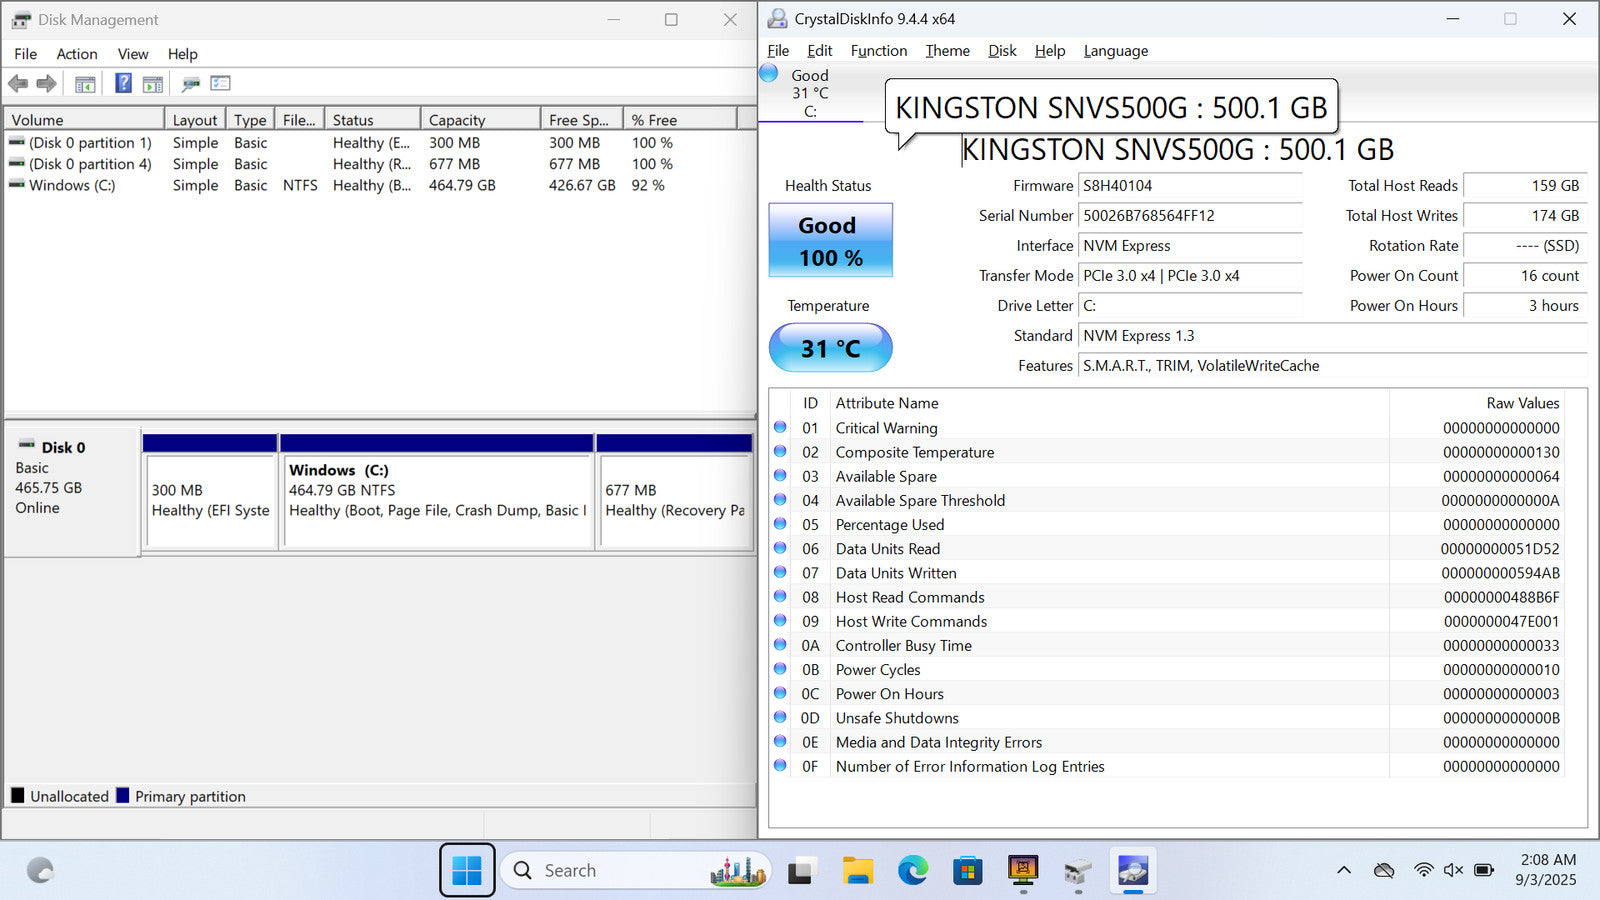
Task: Toggle the Show/Hide Action Pane toolbar icon
Action: (x=153, y=84)
